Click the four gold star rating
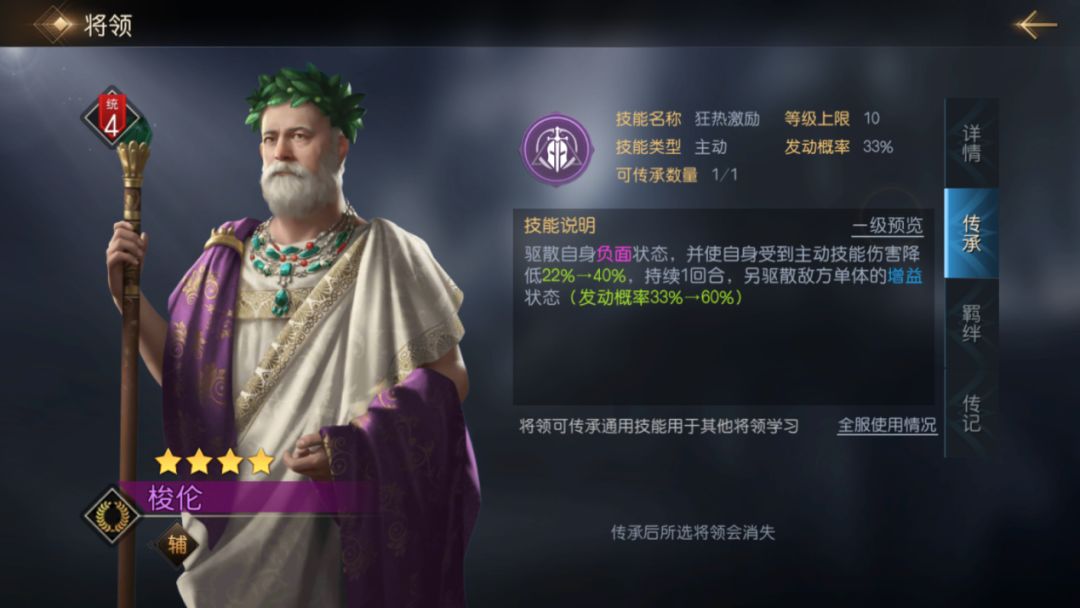 pyautogui.click(x=214, y=462)
